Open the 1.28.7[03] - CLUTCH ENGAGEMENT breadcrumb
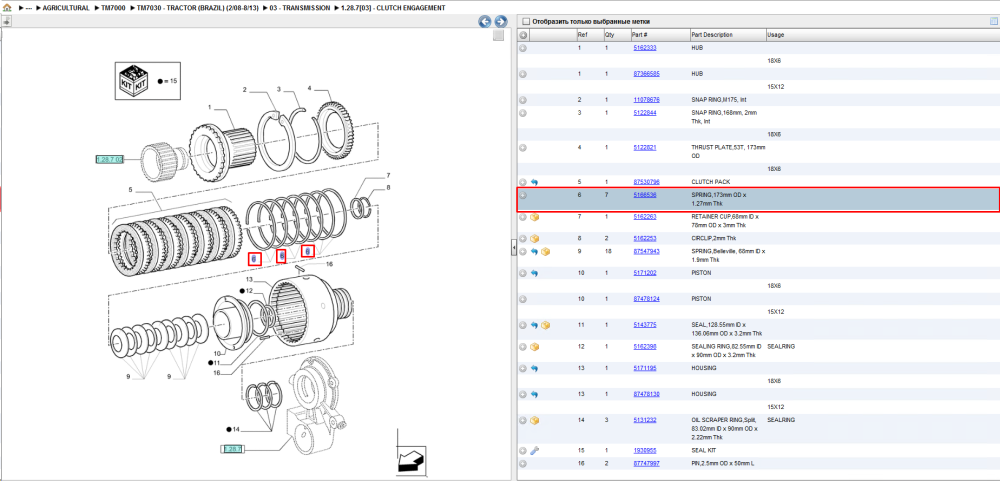1000x481 pixels. tap(393, 8)
